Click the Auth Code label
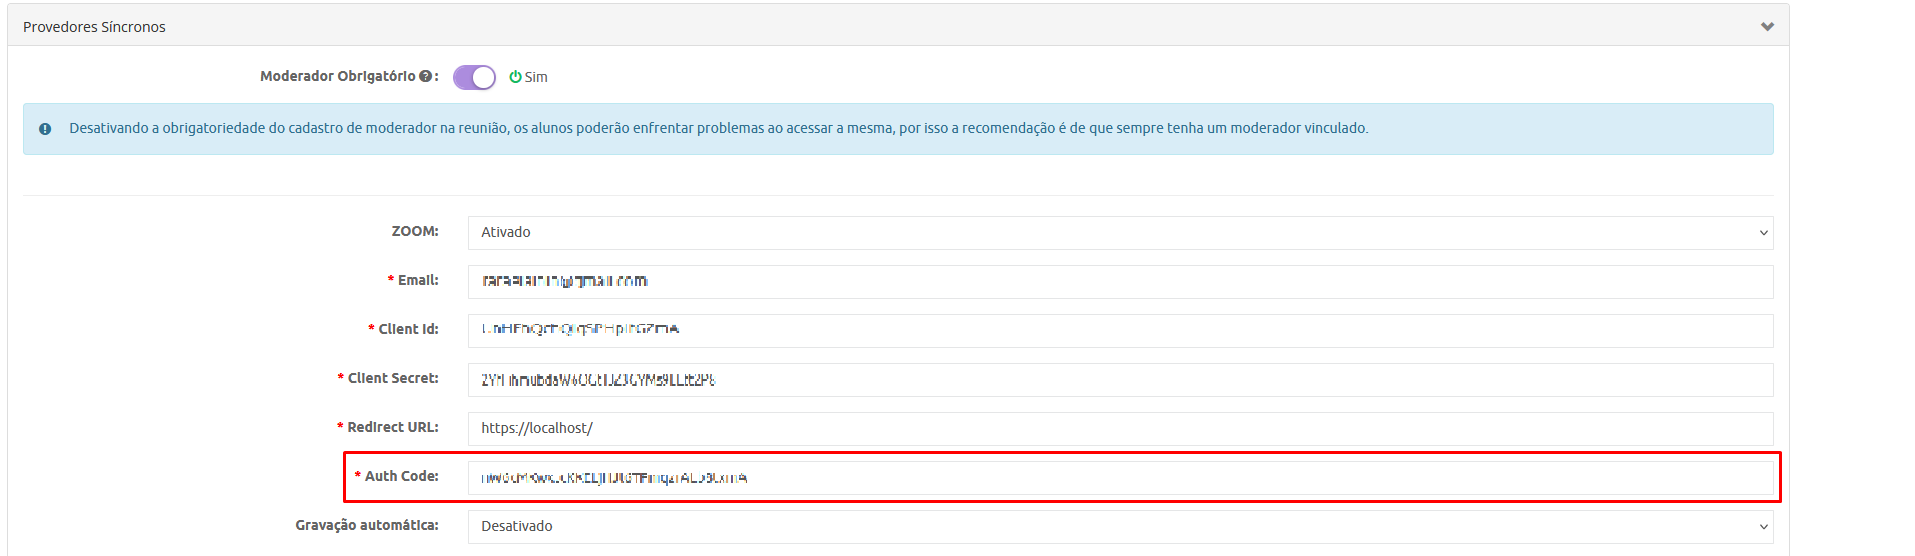1915x556 pixels. [401, 476]
